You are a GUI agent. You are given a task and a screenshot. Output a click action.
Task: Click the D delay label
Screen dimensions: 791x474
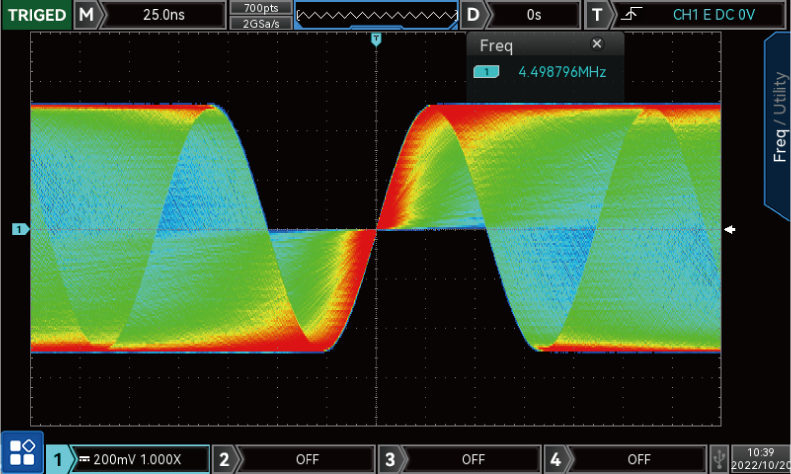[x=473, y=15]
